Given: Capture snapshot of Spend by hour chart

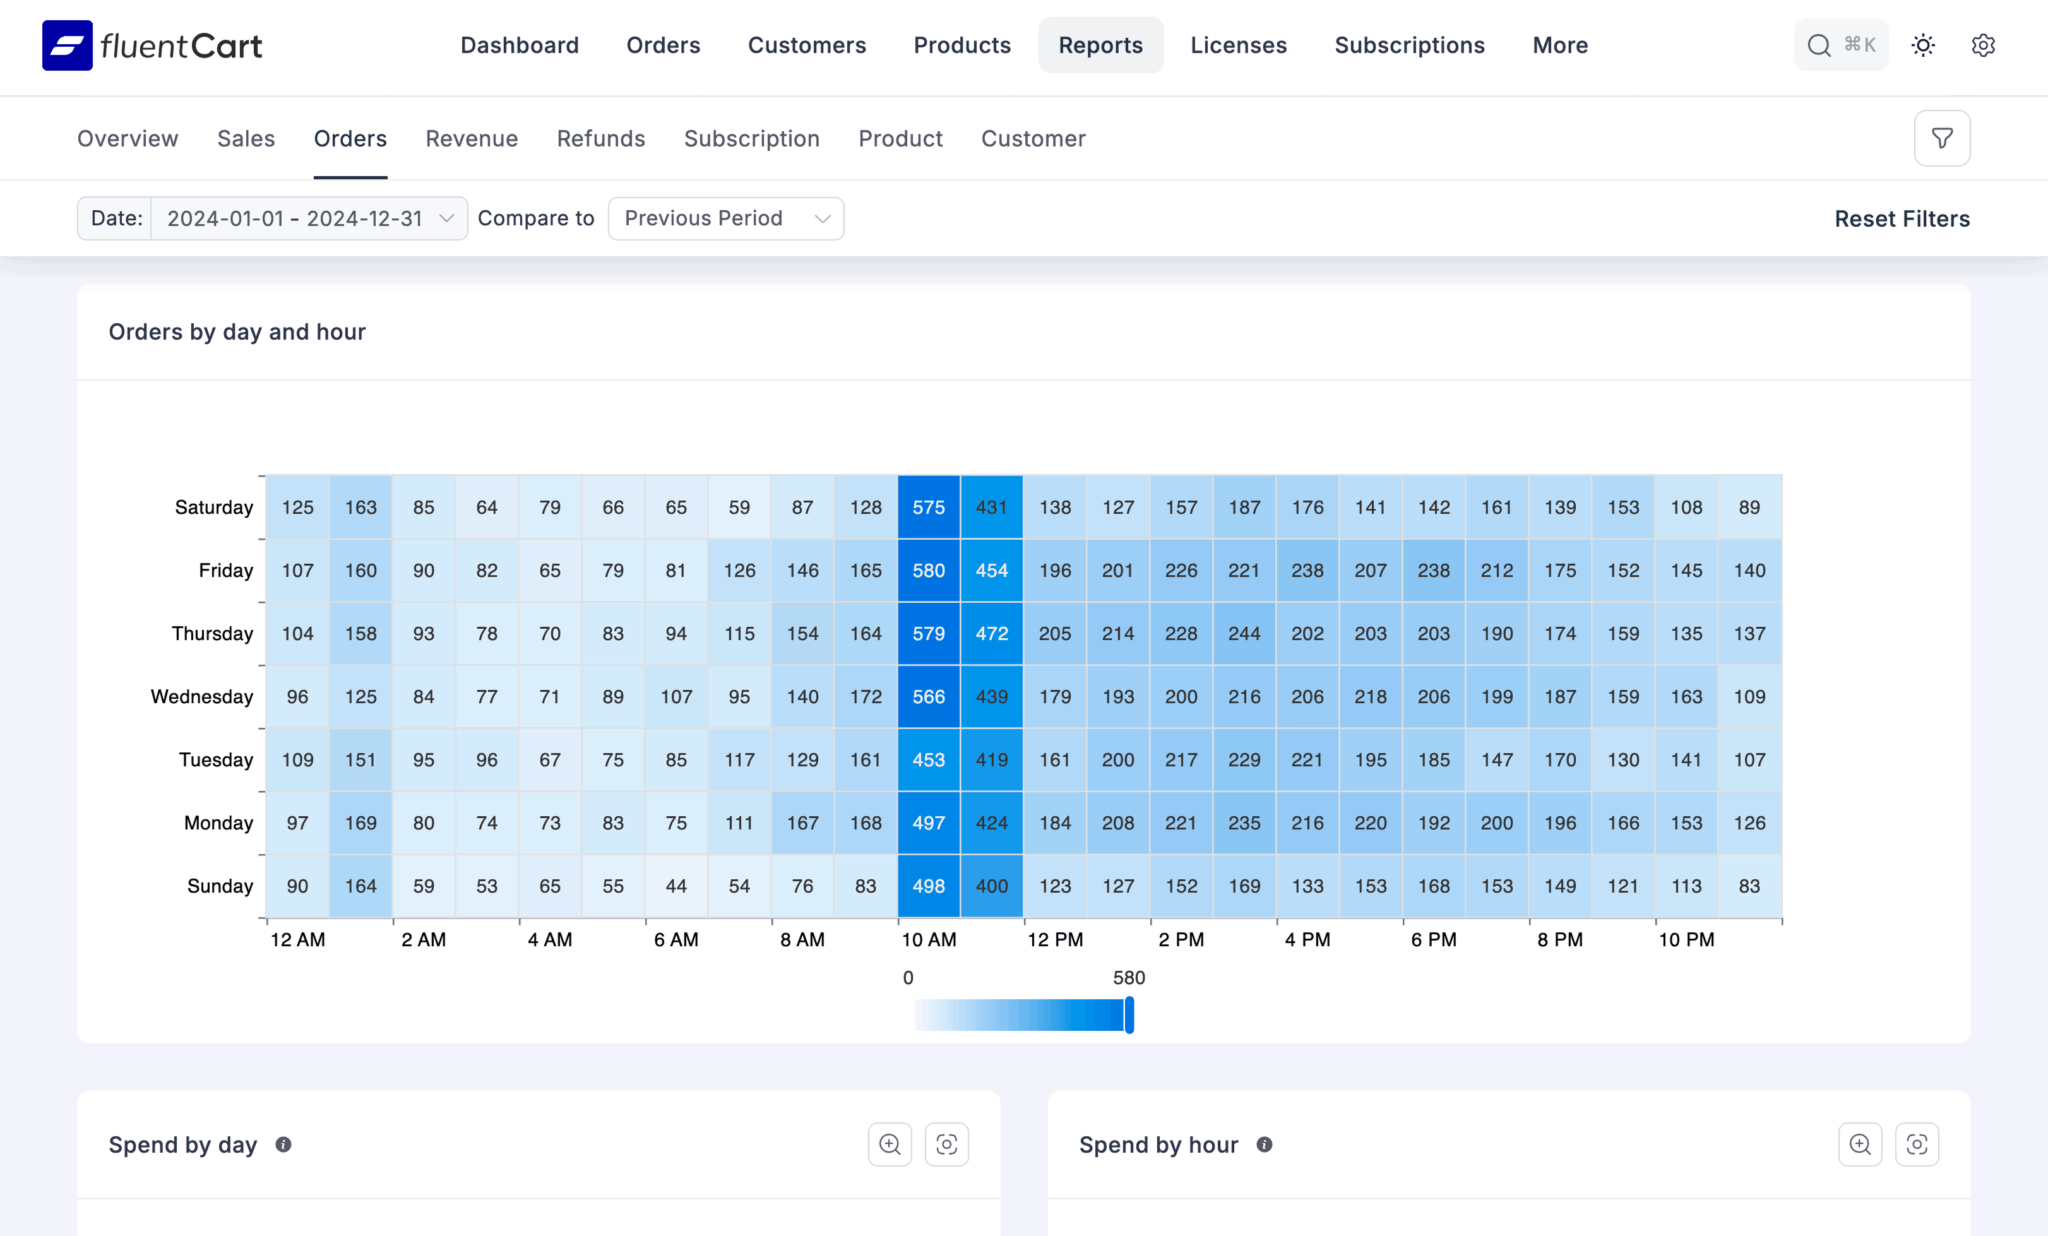Looking at the screenshot, I should (x=1917, y=1144).
